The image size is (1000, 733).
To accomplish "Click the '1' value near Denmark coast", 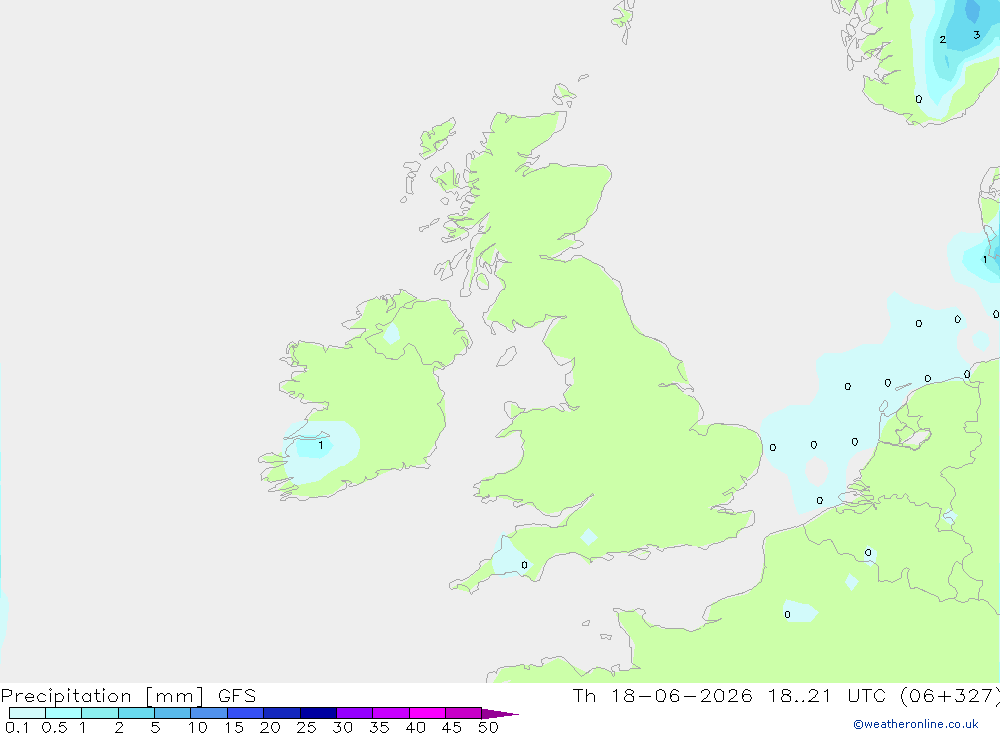I will (x=985, y=260).
